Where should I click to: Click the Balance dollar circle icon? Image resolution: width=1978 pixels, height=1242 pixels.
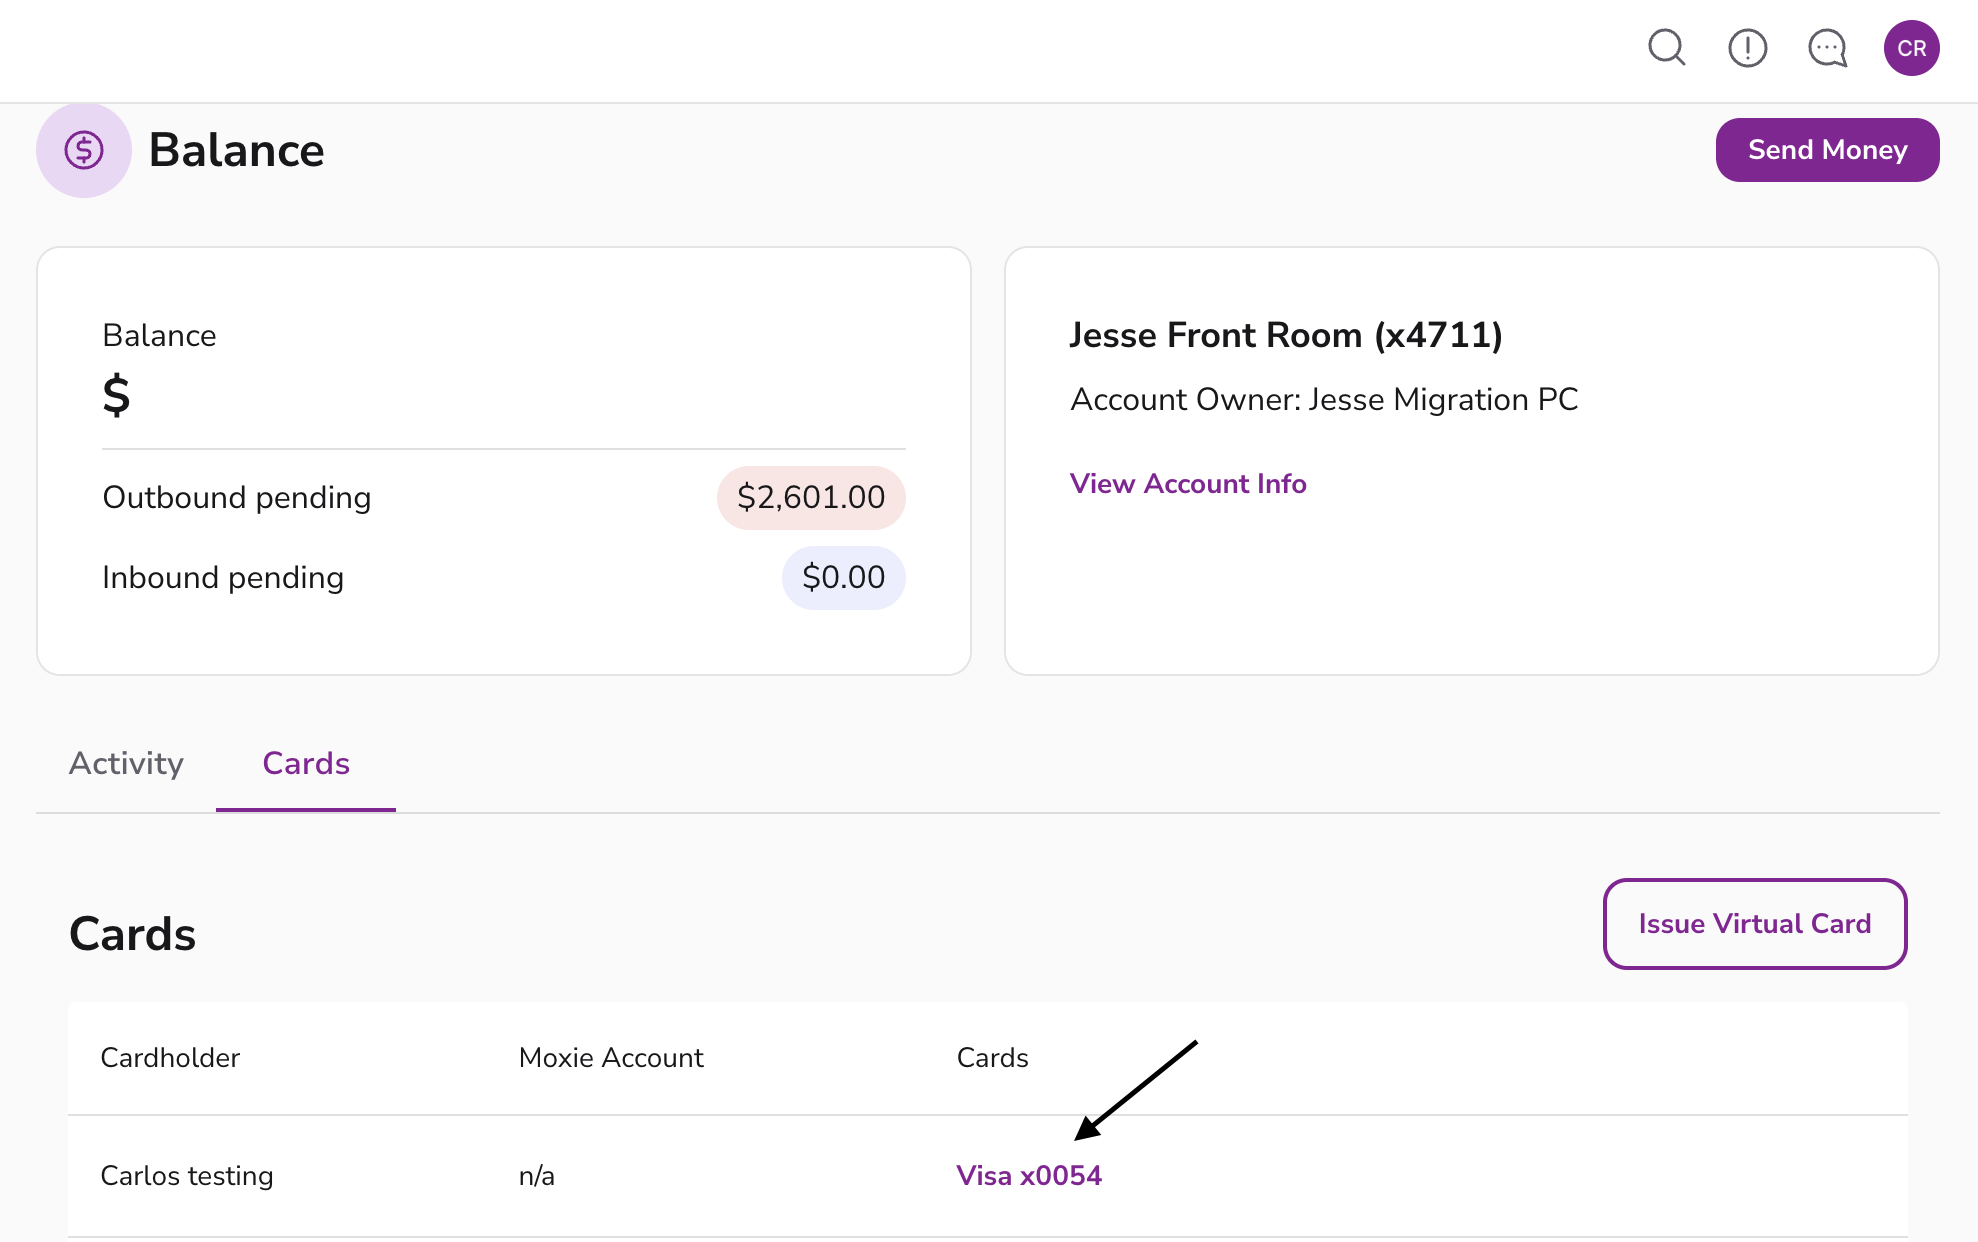click(84, 150)
